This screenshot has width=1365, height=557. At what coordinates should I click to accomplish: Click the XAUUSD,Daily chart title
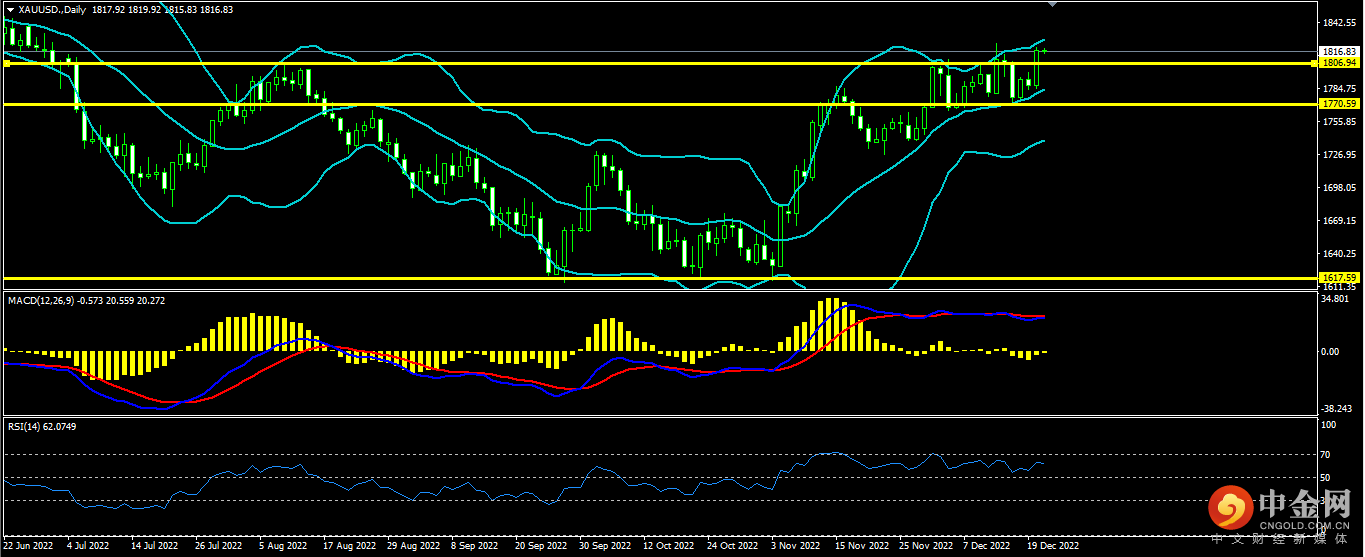[x=53, y=9]
